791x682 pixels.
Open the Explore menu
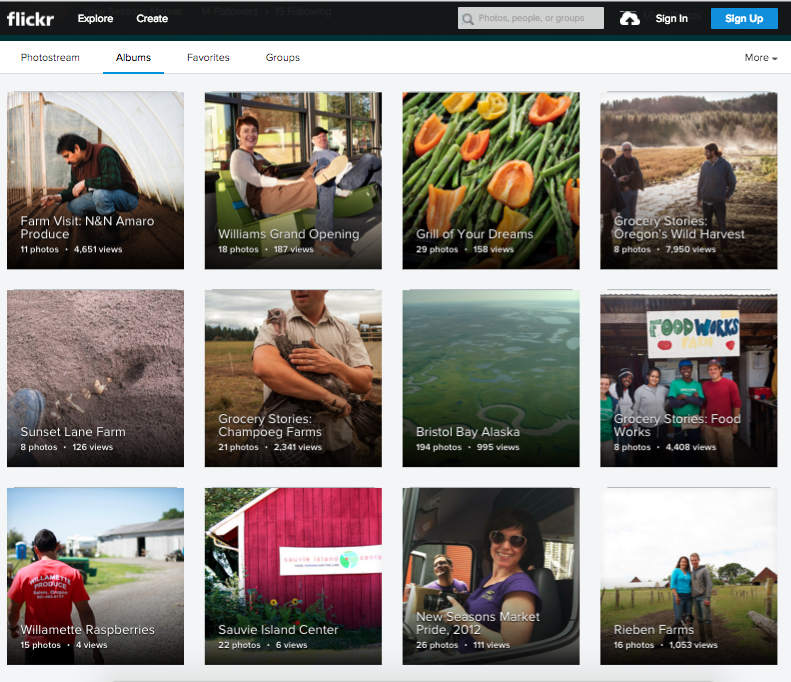pos(95,19)
